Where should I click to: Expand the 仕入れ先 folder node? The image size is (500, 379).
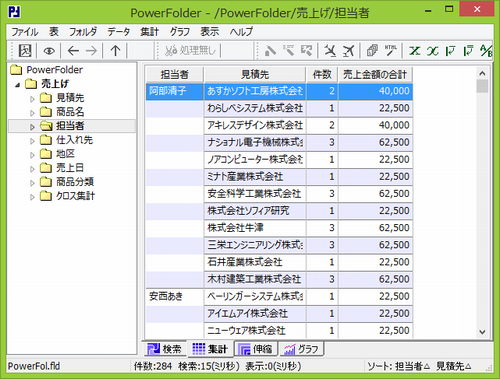click(32, 141)
